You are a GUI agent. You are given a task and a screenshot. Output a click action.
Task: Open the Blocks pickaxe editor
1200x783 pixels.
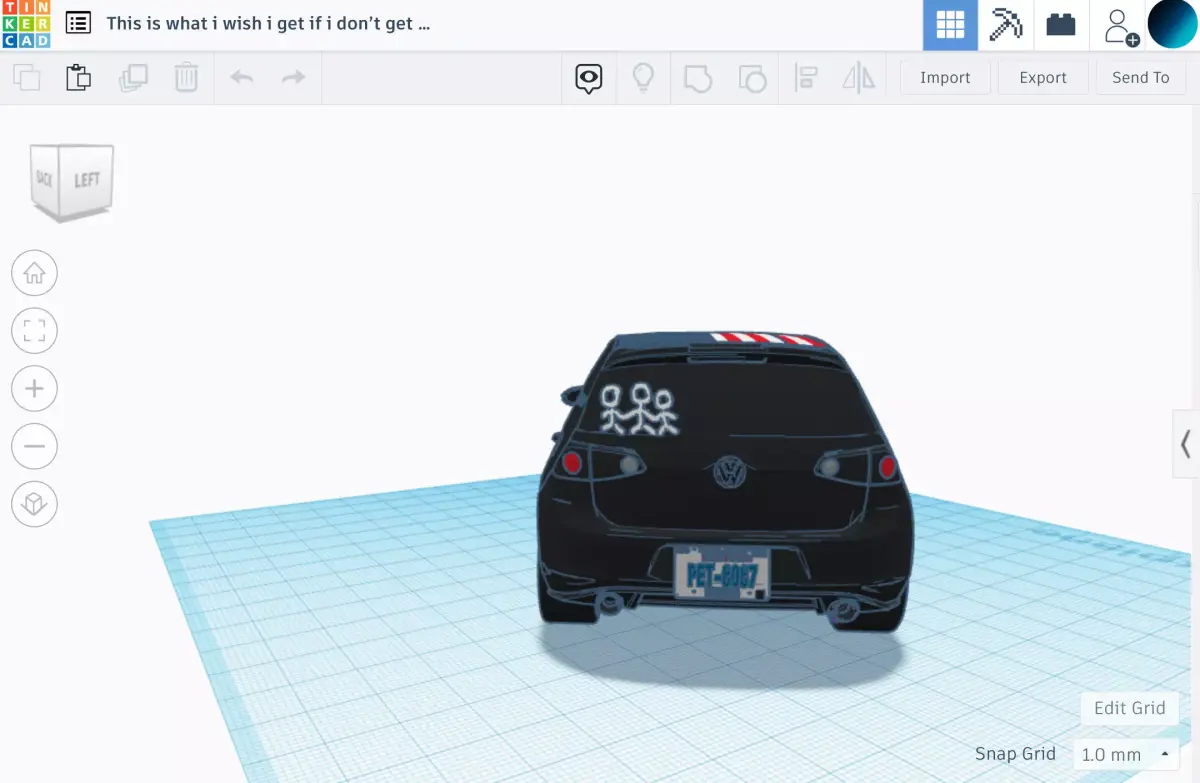coord(1005,25)
